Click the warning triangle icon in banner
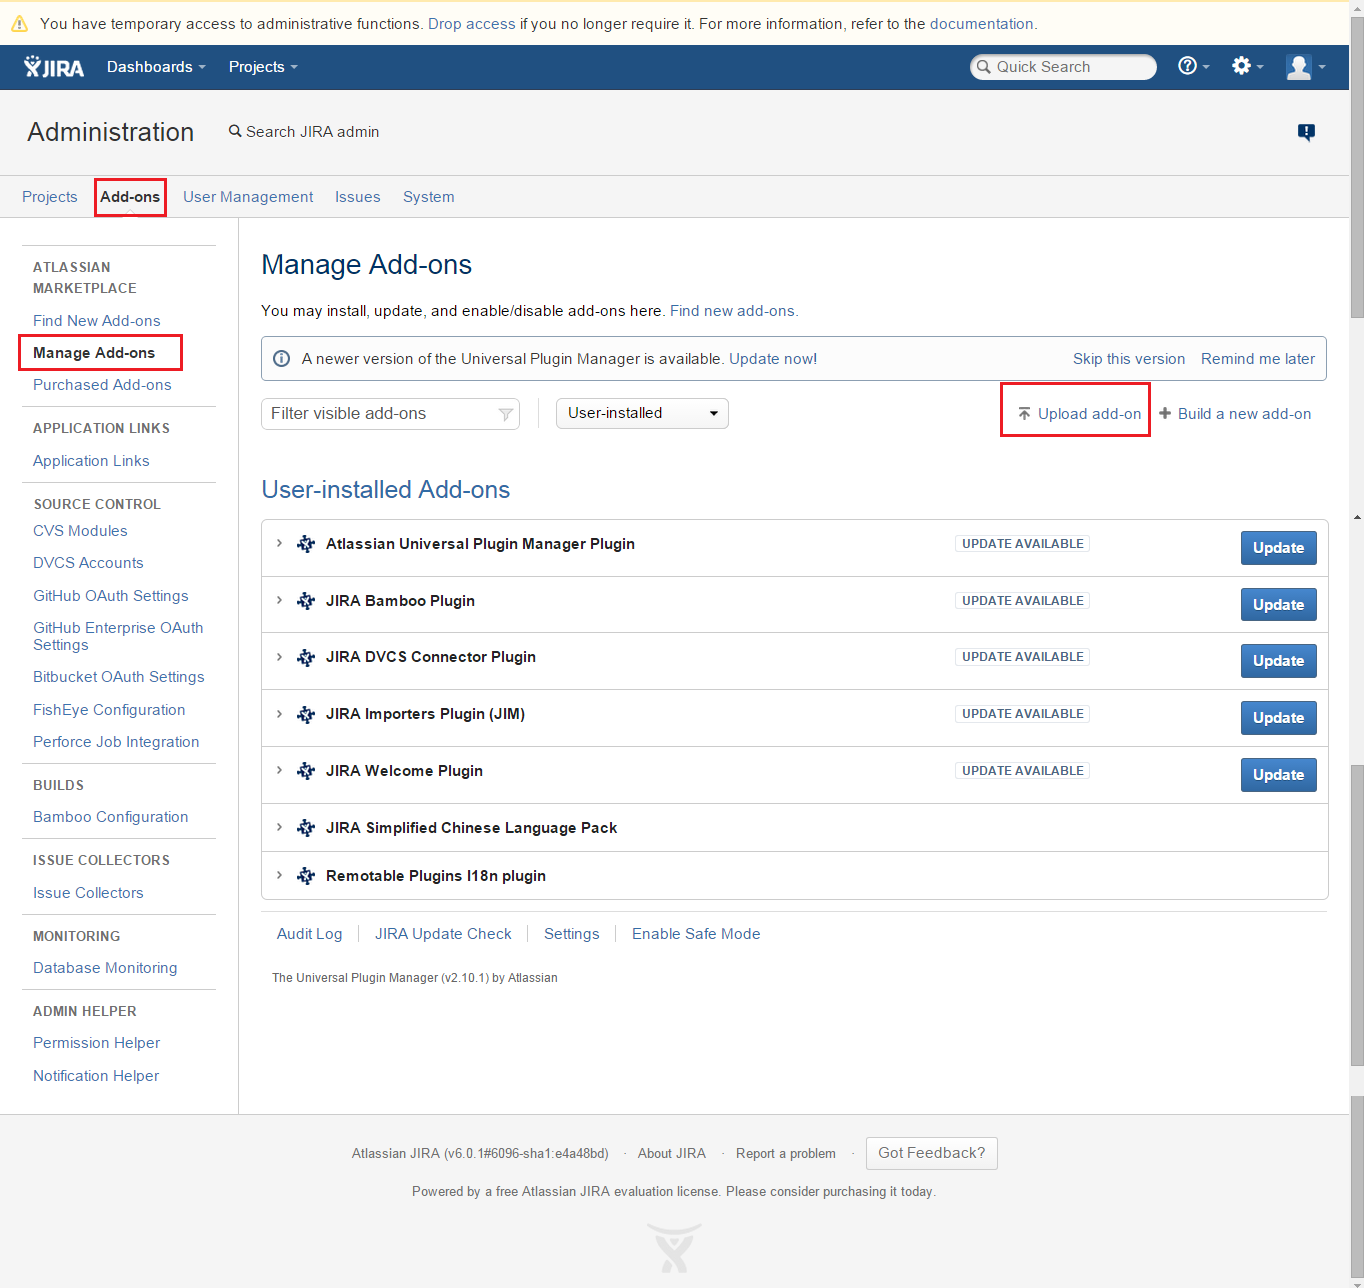Image resolution: width=1364 pixels, height=1288 pixels. click(x=19, y=24)
